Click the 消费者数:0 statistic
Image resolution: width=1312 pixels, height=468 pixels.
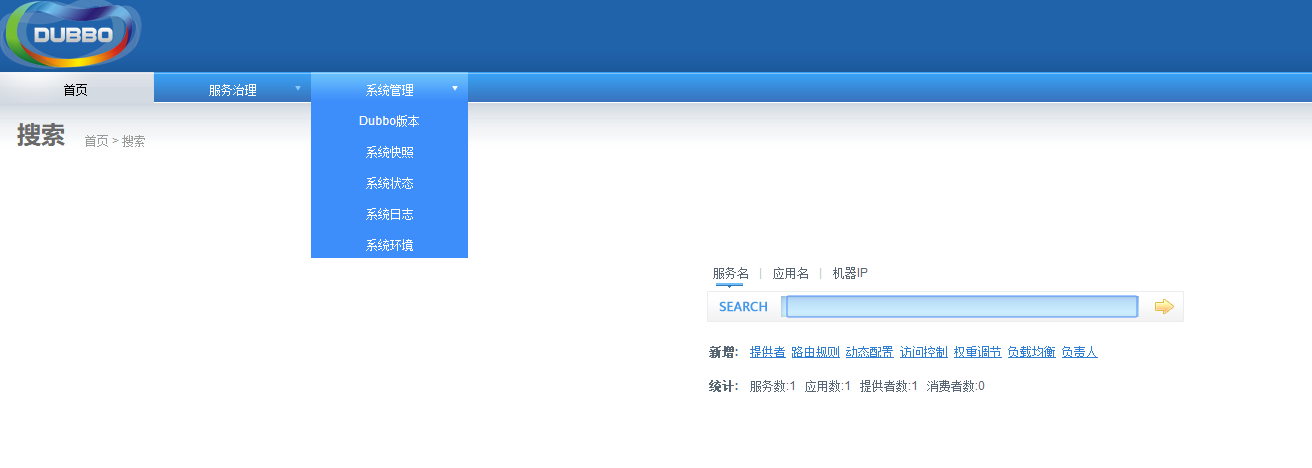955,386
